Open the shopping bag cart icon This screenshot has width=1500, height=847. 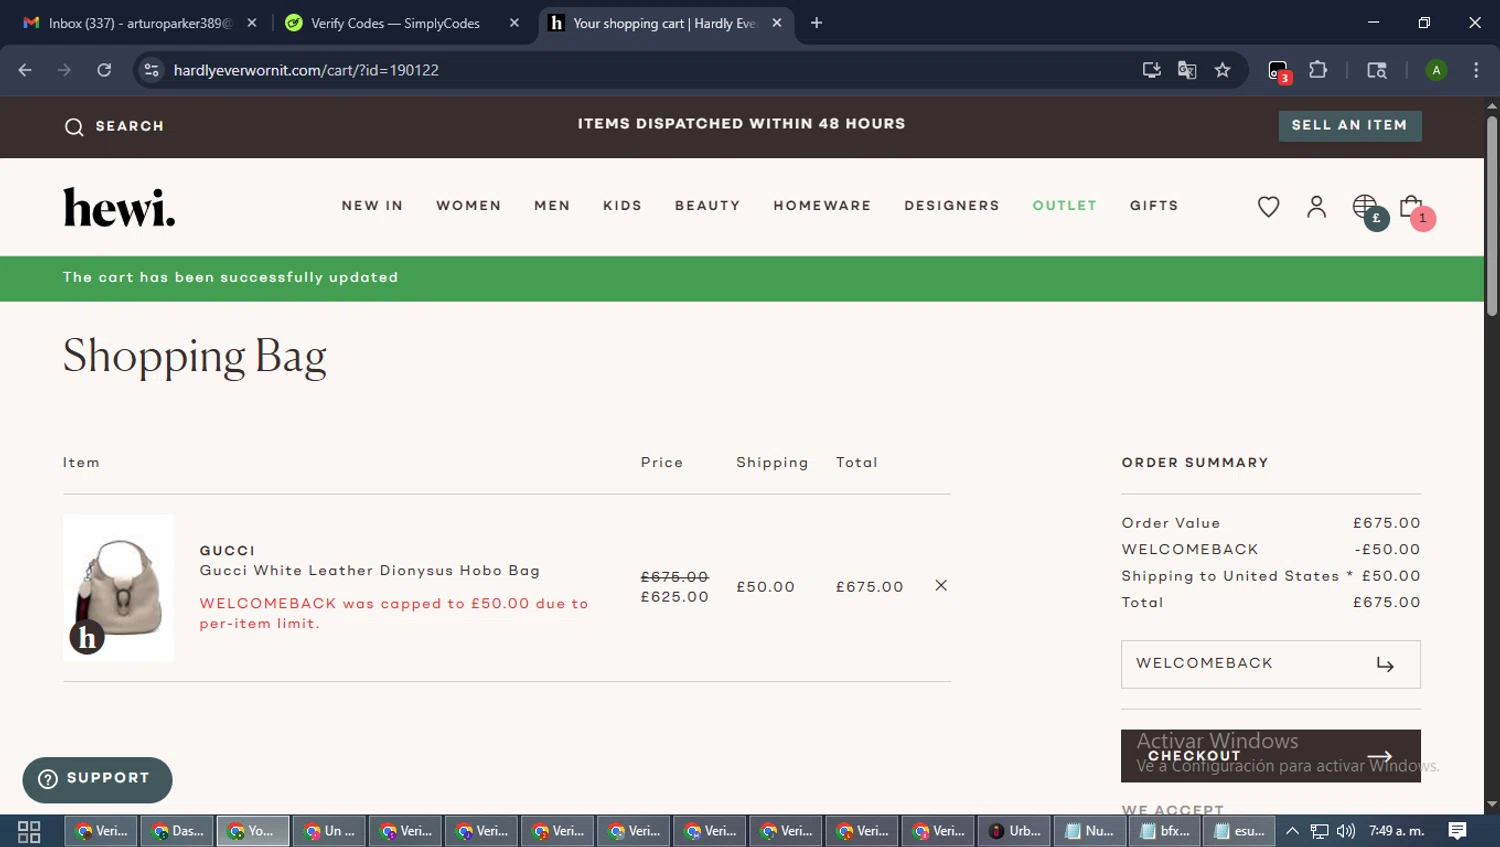[x=1411, y=207]
